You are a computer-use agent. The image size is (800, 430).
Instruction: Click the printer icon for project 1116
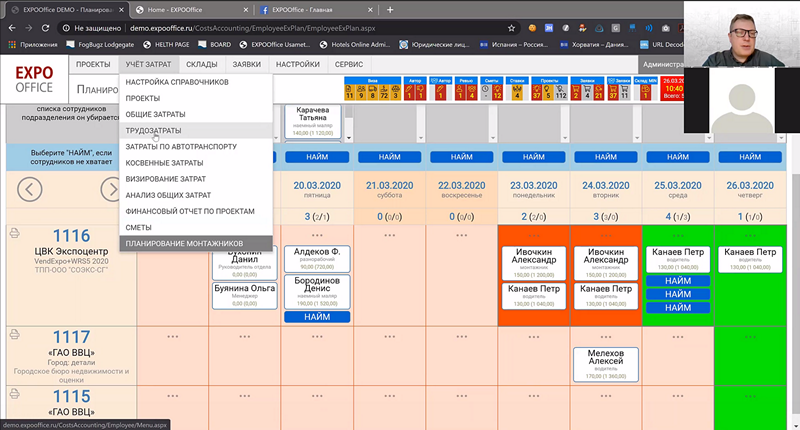(x=15, y=233)
